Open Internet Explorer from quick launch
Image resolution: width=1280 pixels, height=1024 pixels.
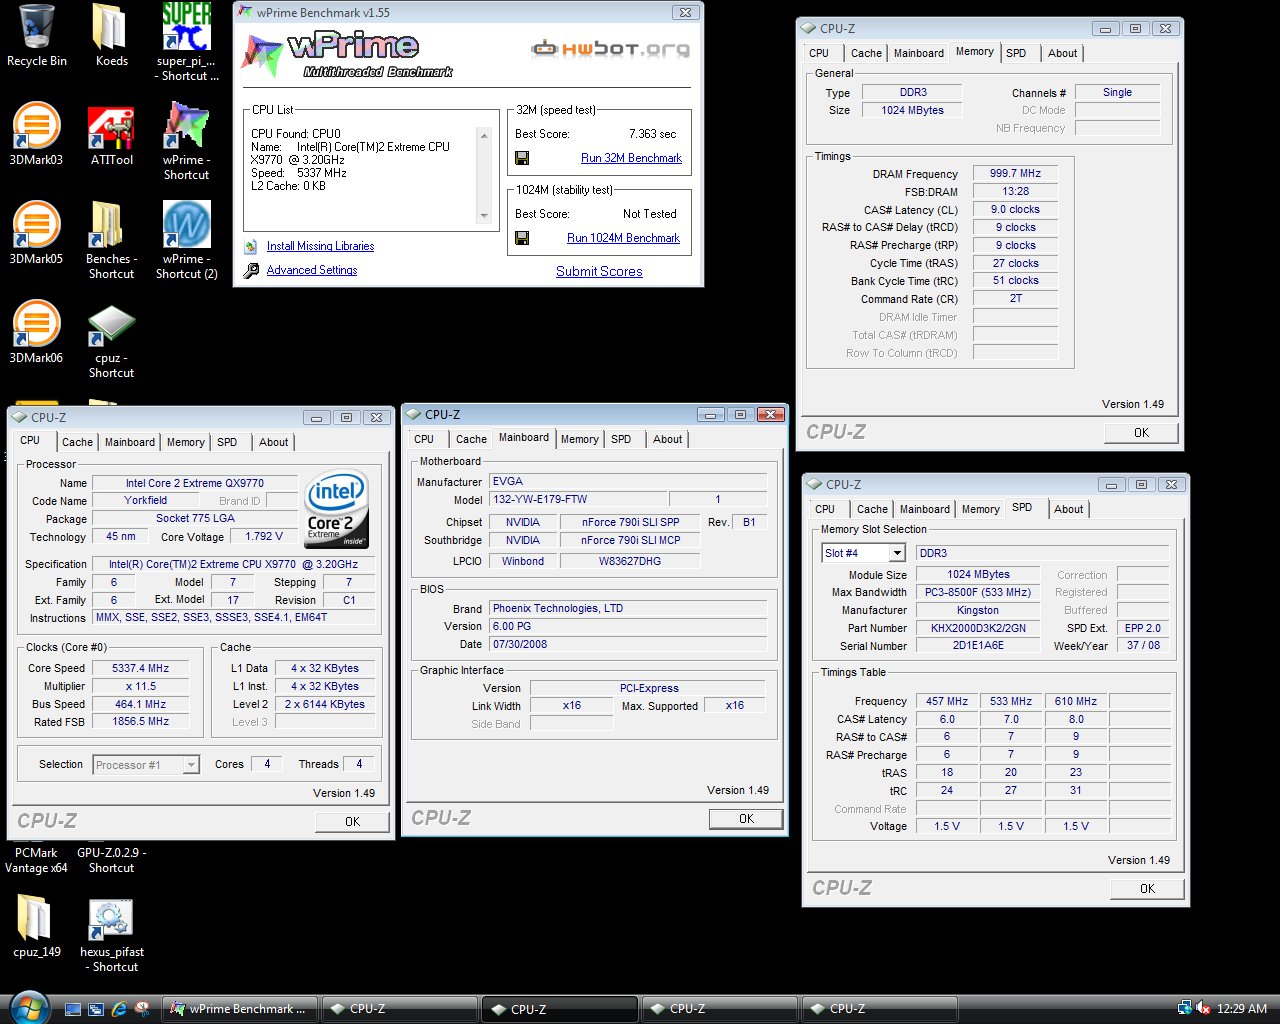119,1009
